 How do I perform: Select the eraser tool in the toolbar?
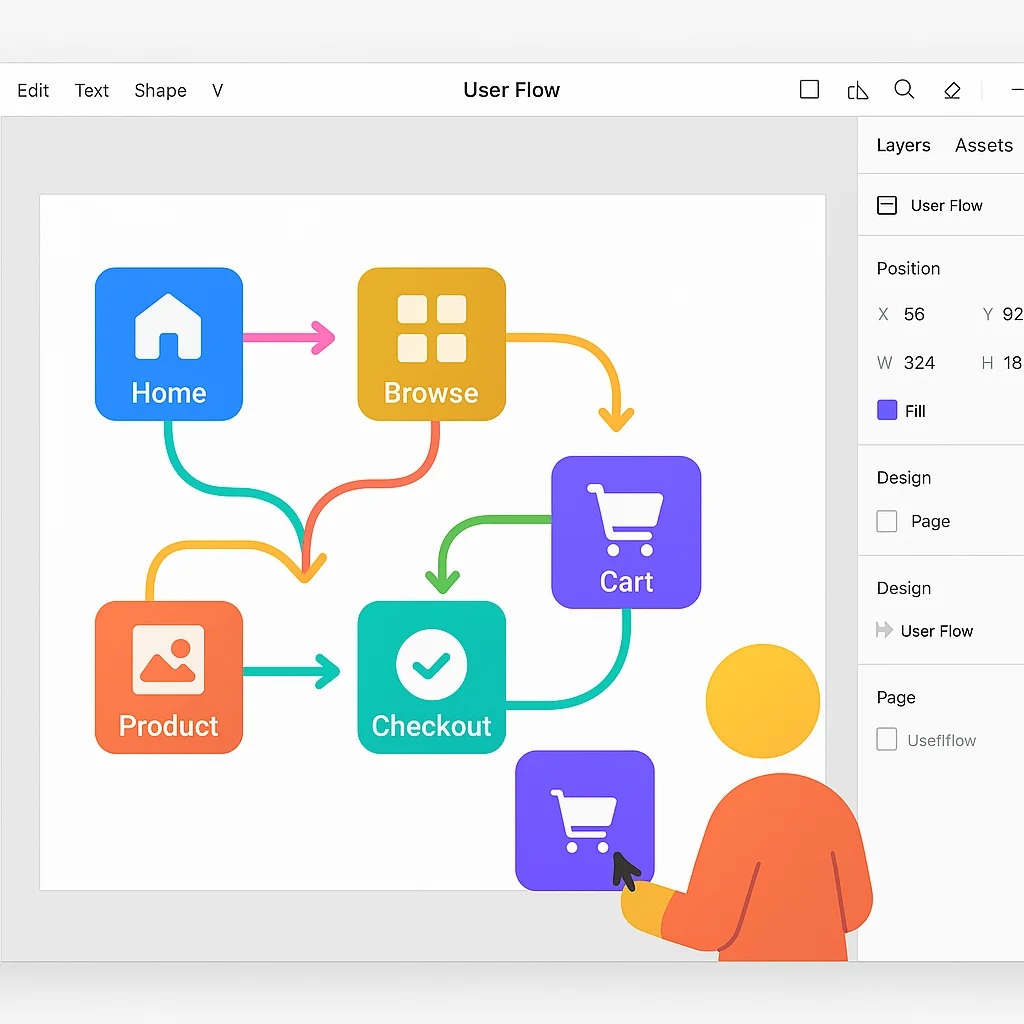[x=952, y=89]
